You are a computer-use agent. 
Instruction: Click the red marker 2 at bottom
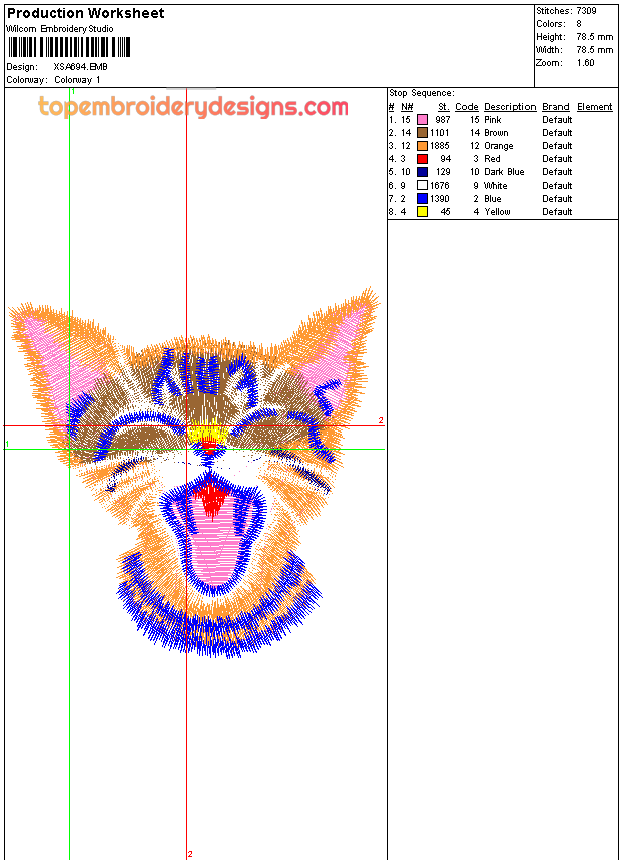[190, 854]
